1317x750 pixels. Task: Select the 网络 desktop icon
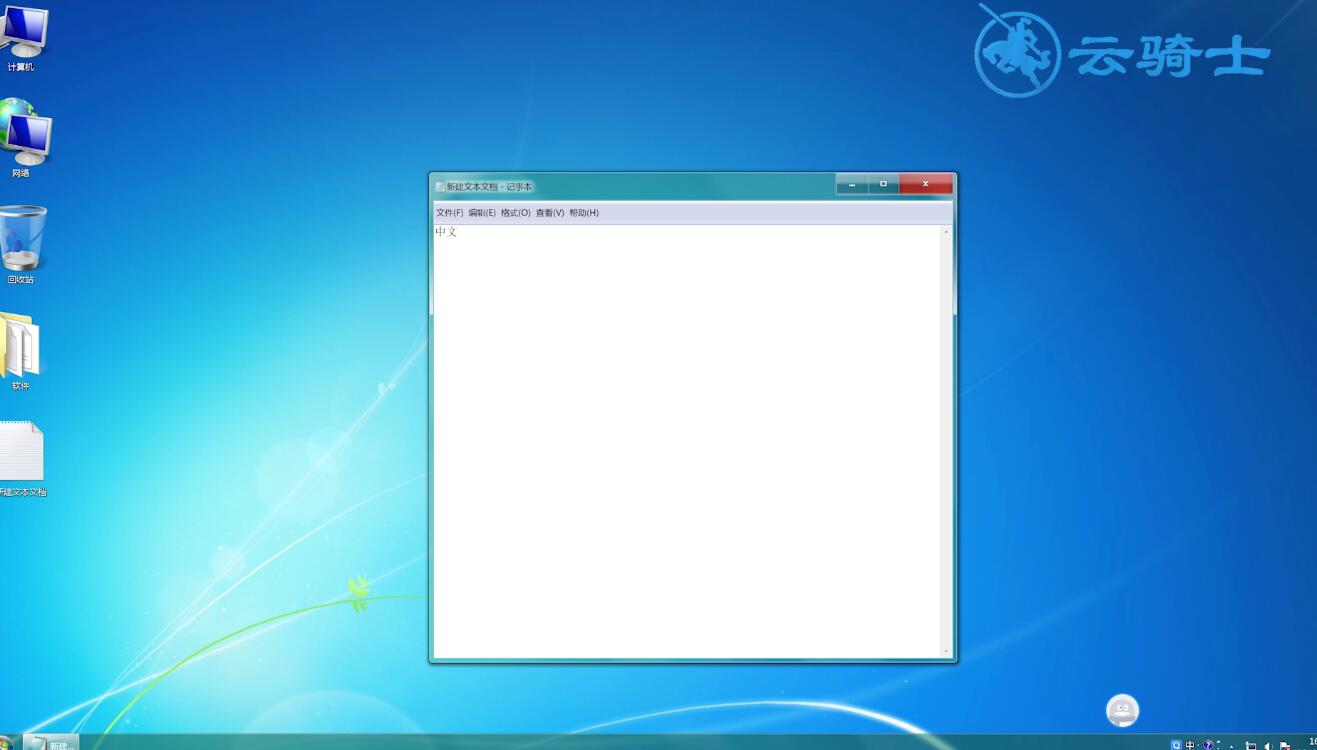point(23,138)
